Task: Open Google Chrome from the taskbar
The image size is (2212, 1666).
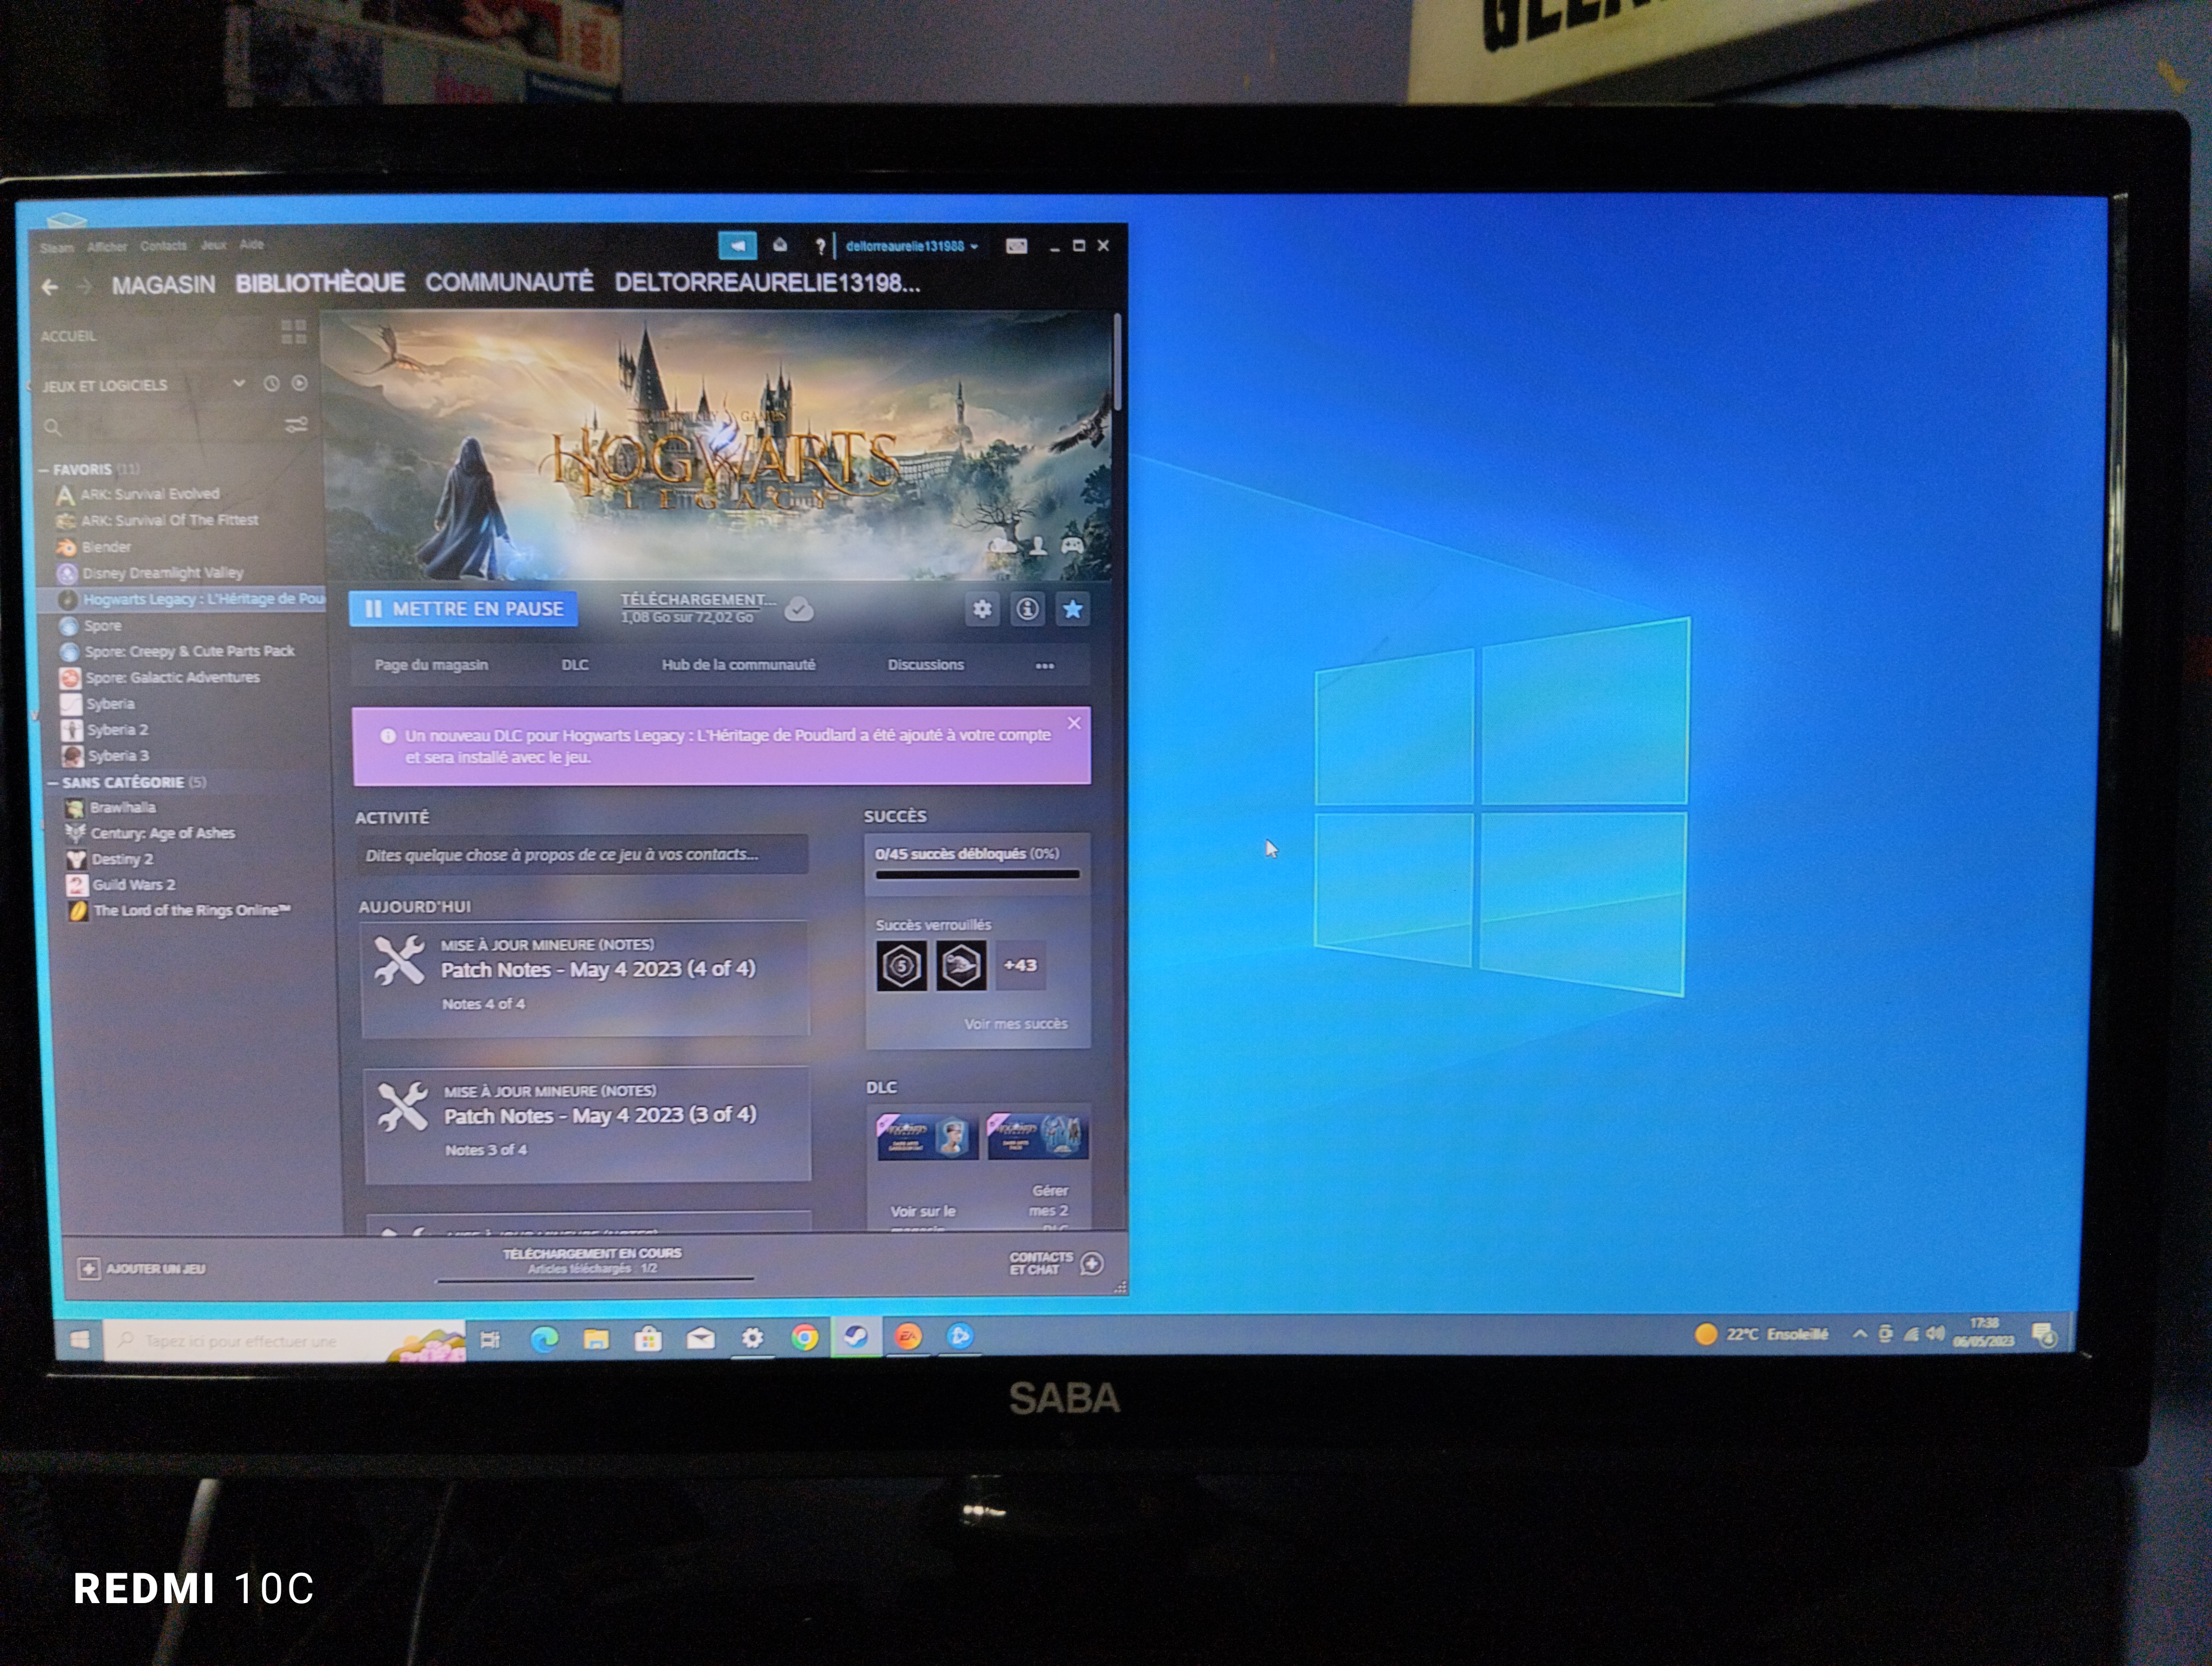Action: point(804,1338)
